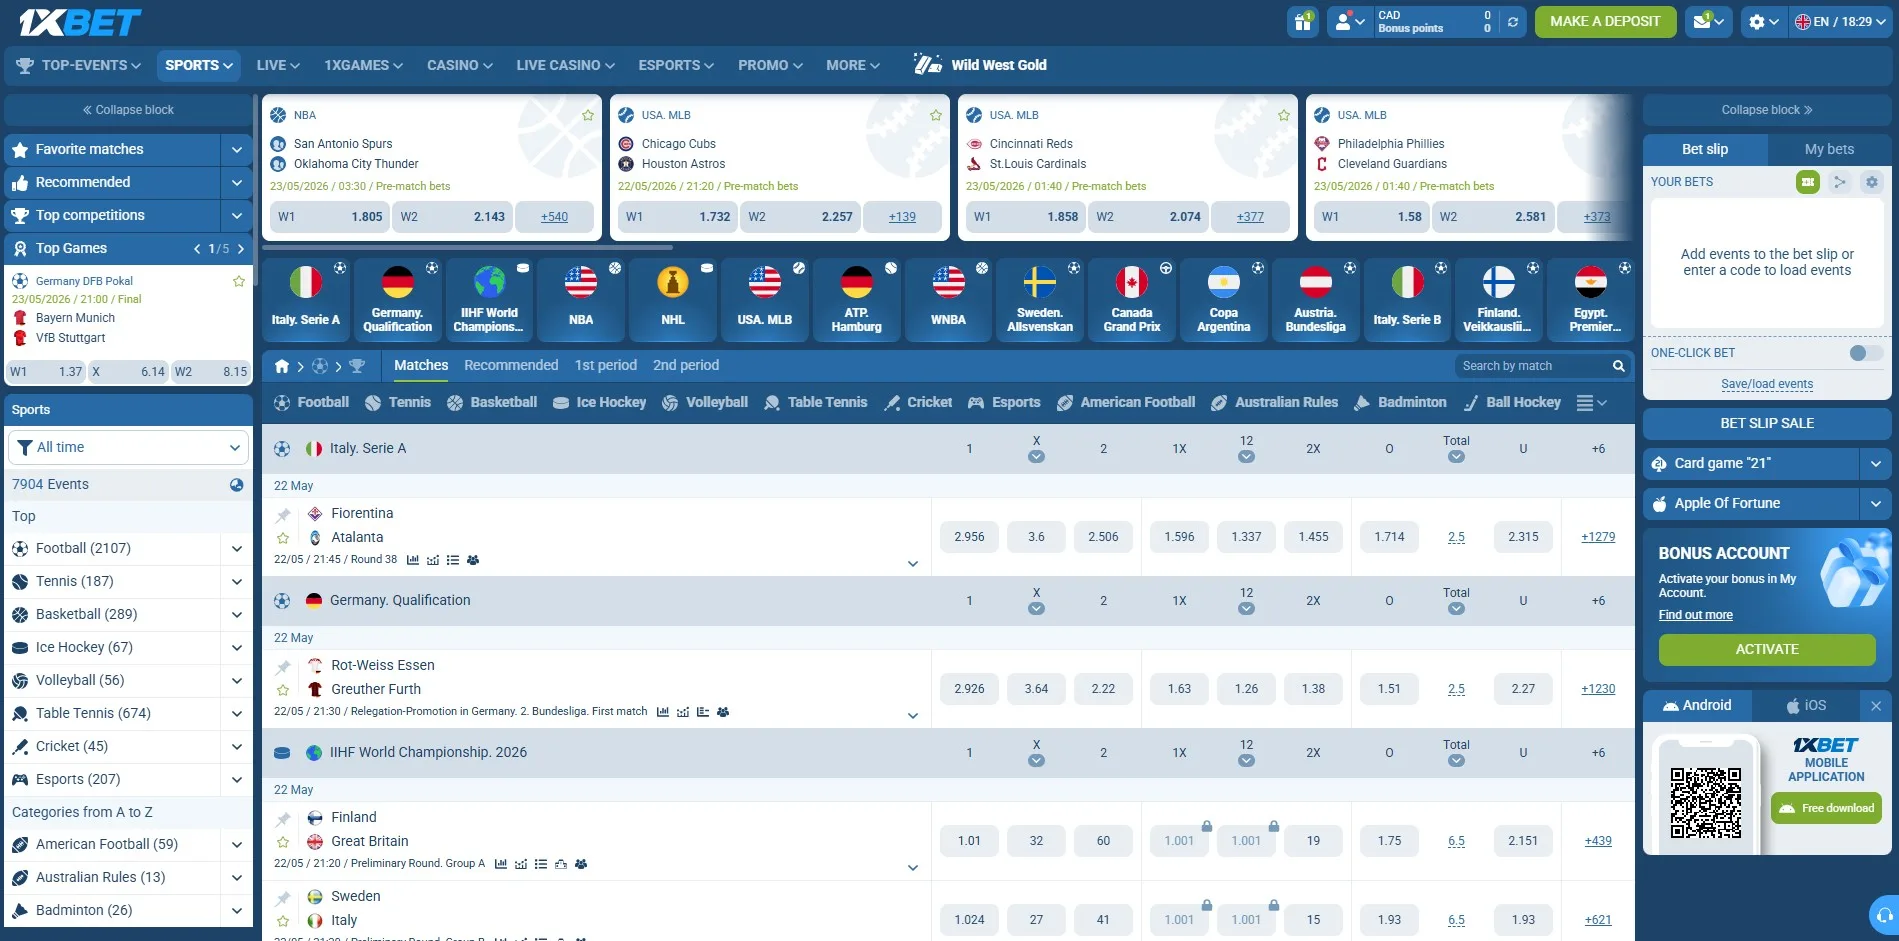1899x941 pixels.
Task: Click Free download app button
Action: [1826, 808]
